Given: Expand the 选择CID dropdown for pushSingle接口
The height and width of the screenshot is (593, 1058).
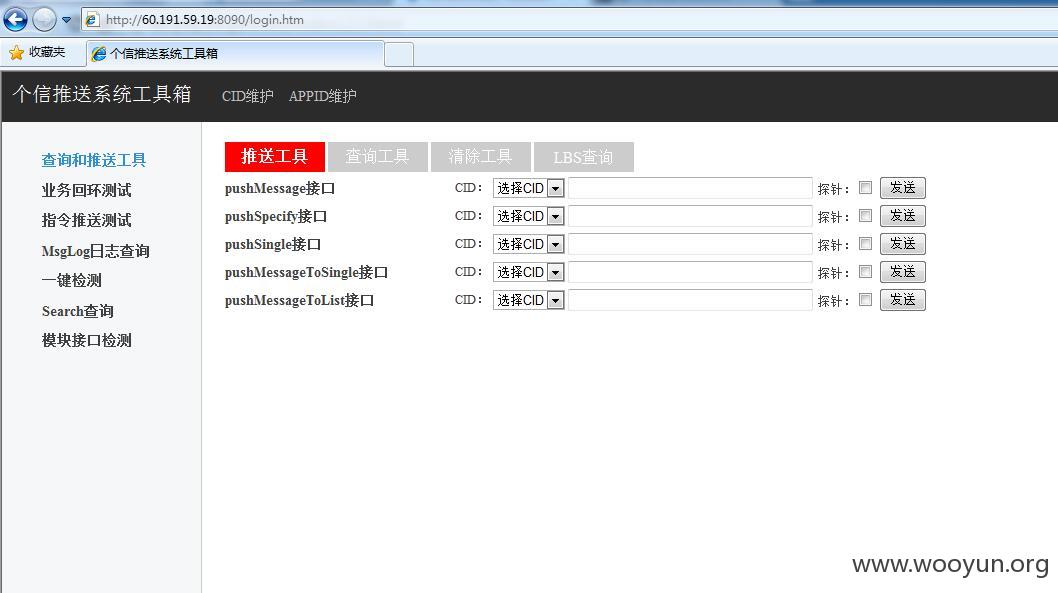Looking at the screenshot, I should click(528, 244).
